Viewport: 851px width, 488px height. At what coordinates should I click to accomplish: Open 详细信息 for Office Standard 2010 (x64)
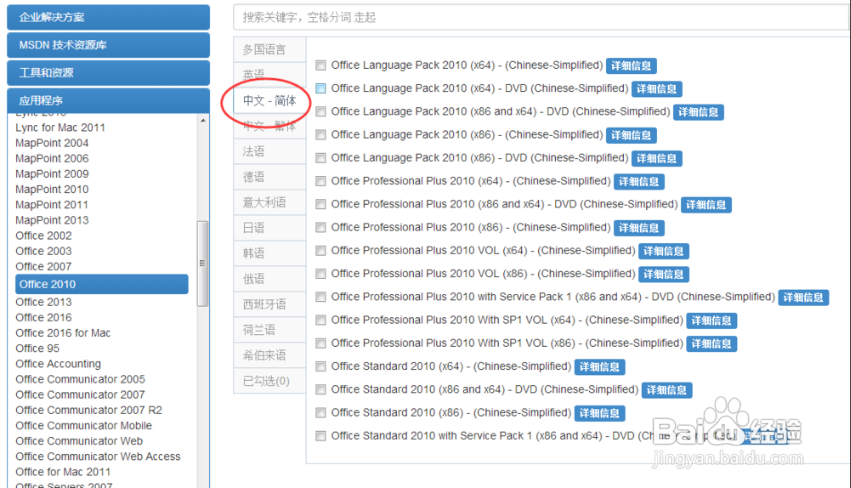pos(600,367)
